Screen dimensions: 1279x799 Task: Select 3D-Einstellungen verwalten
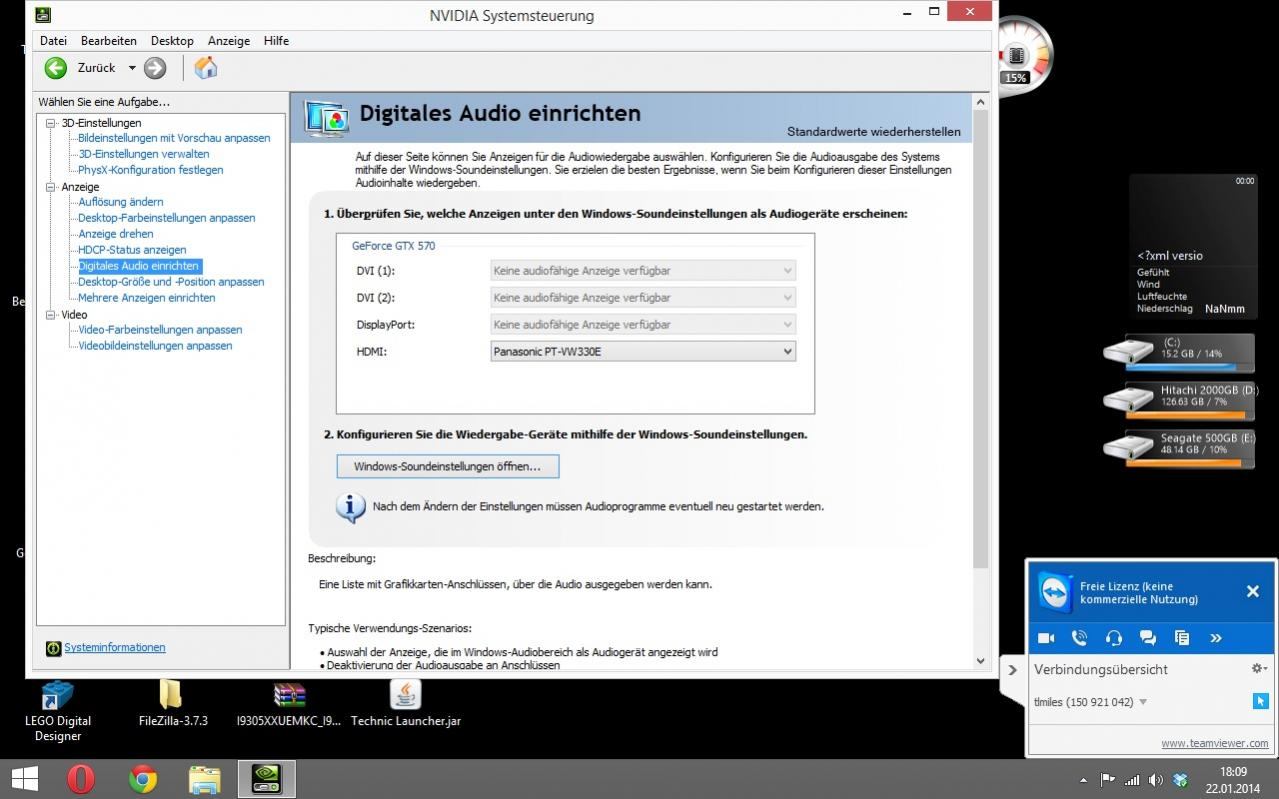tap(144, 154)
